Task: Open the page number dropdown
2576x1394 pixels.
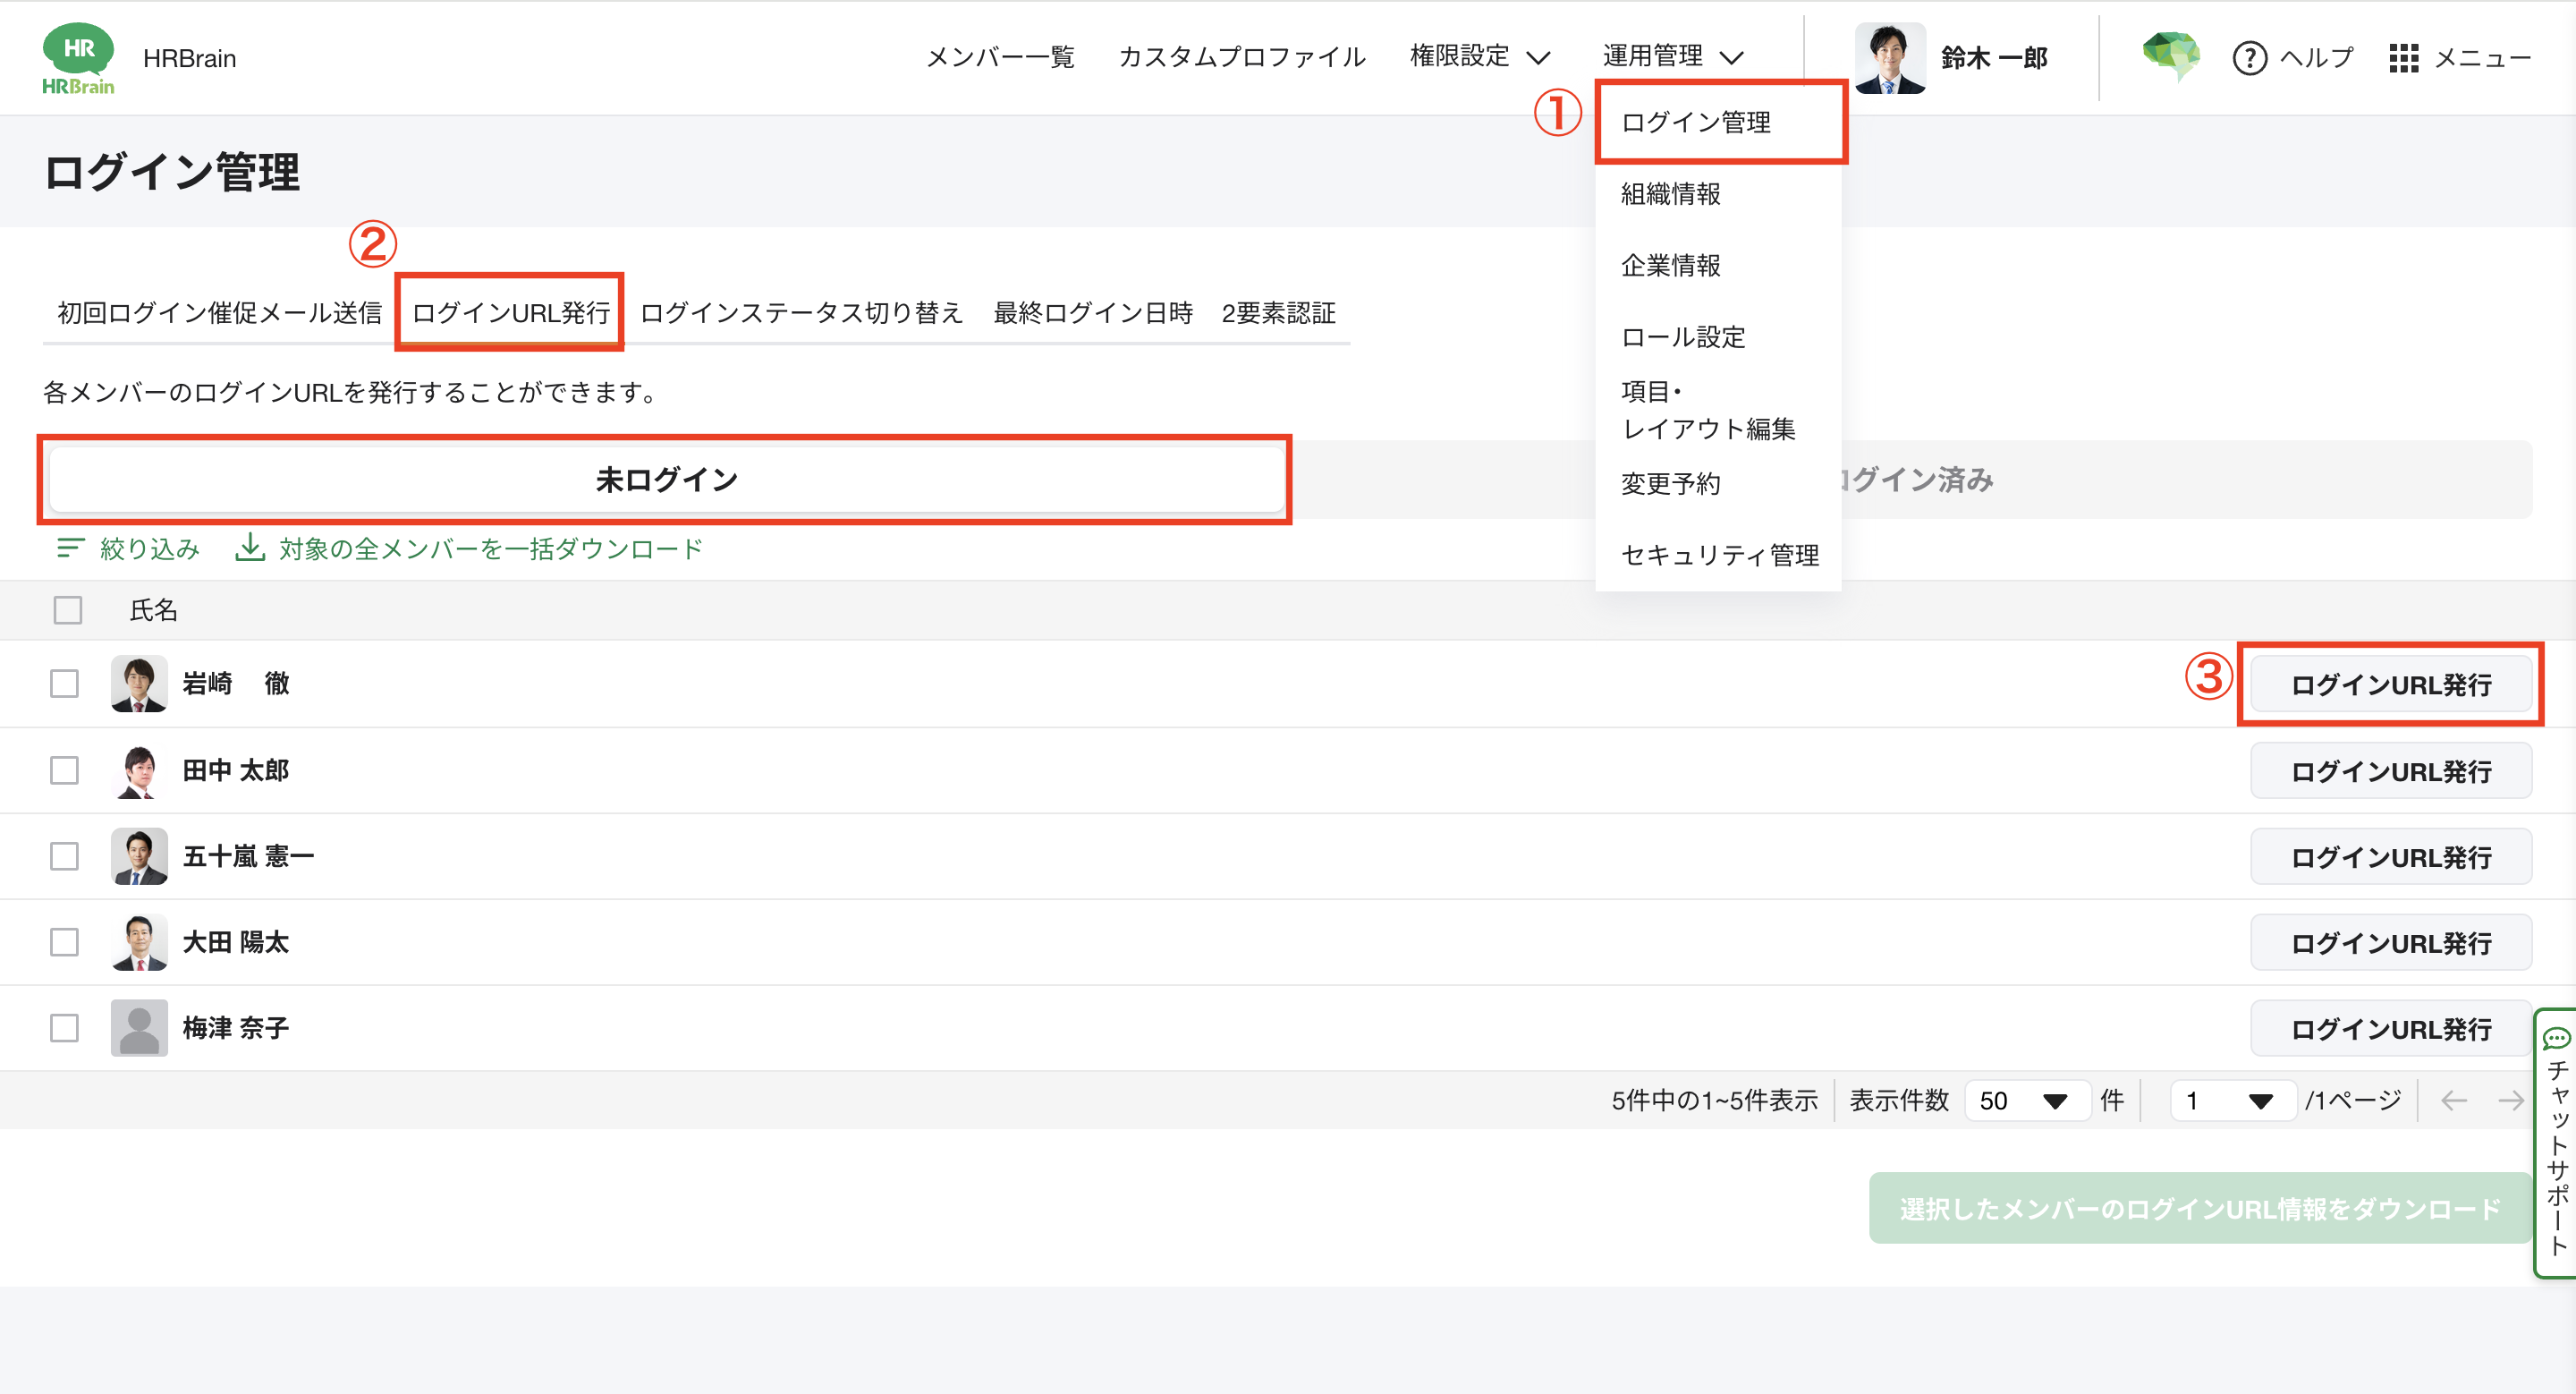Action: [x=2232, y=1101]
